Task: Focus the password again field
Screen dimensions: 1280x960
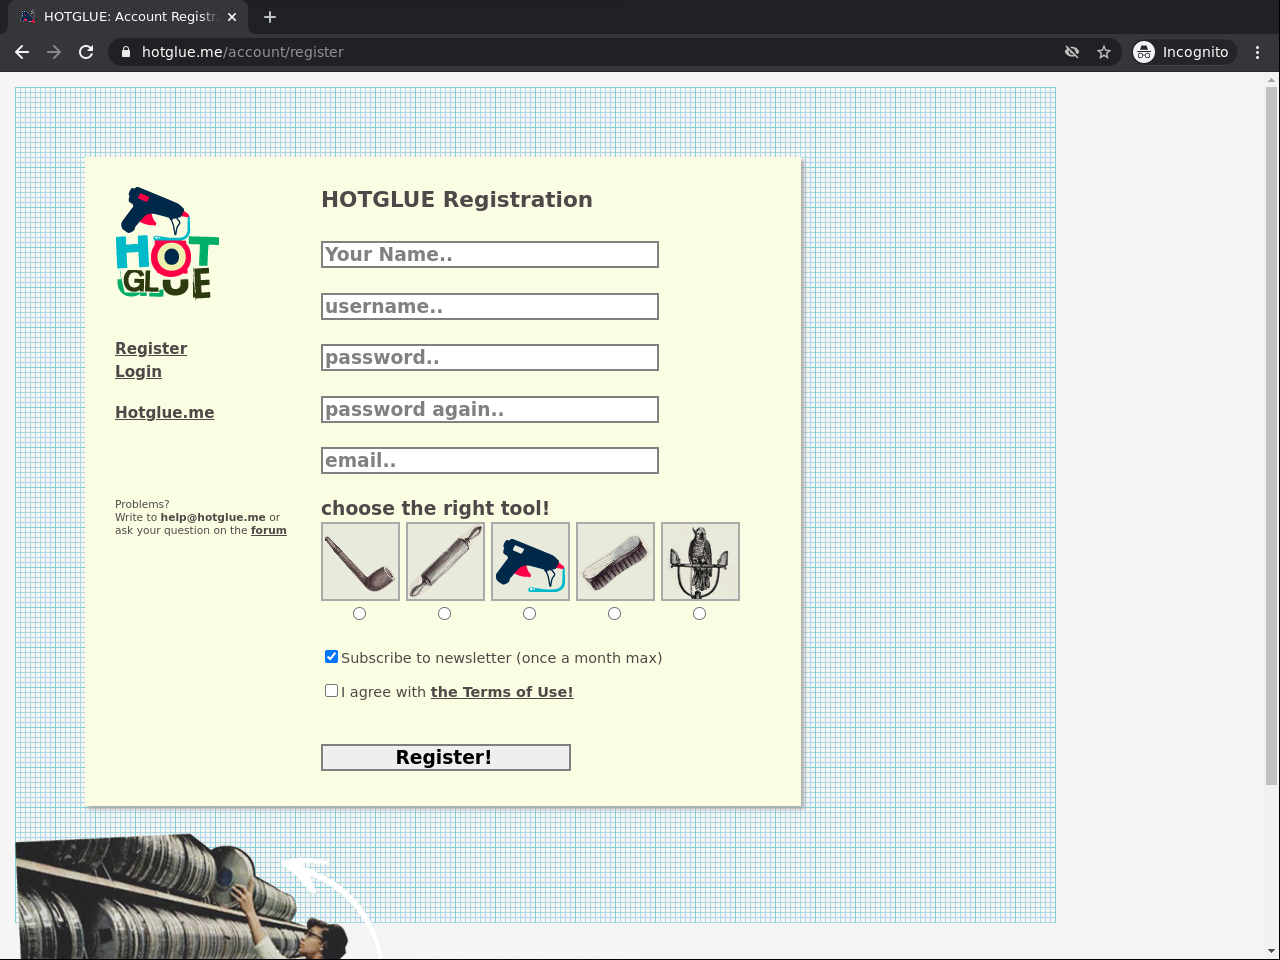Action: point(490,409)
